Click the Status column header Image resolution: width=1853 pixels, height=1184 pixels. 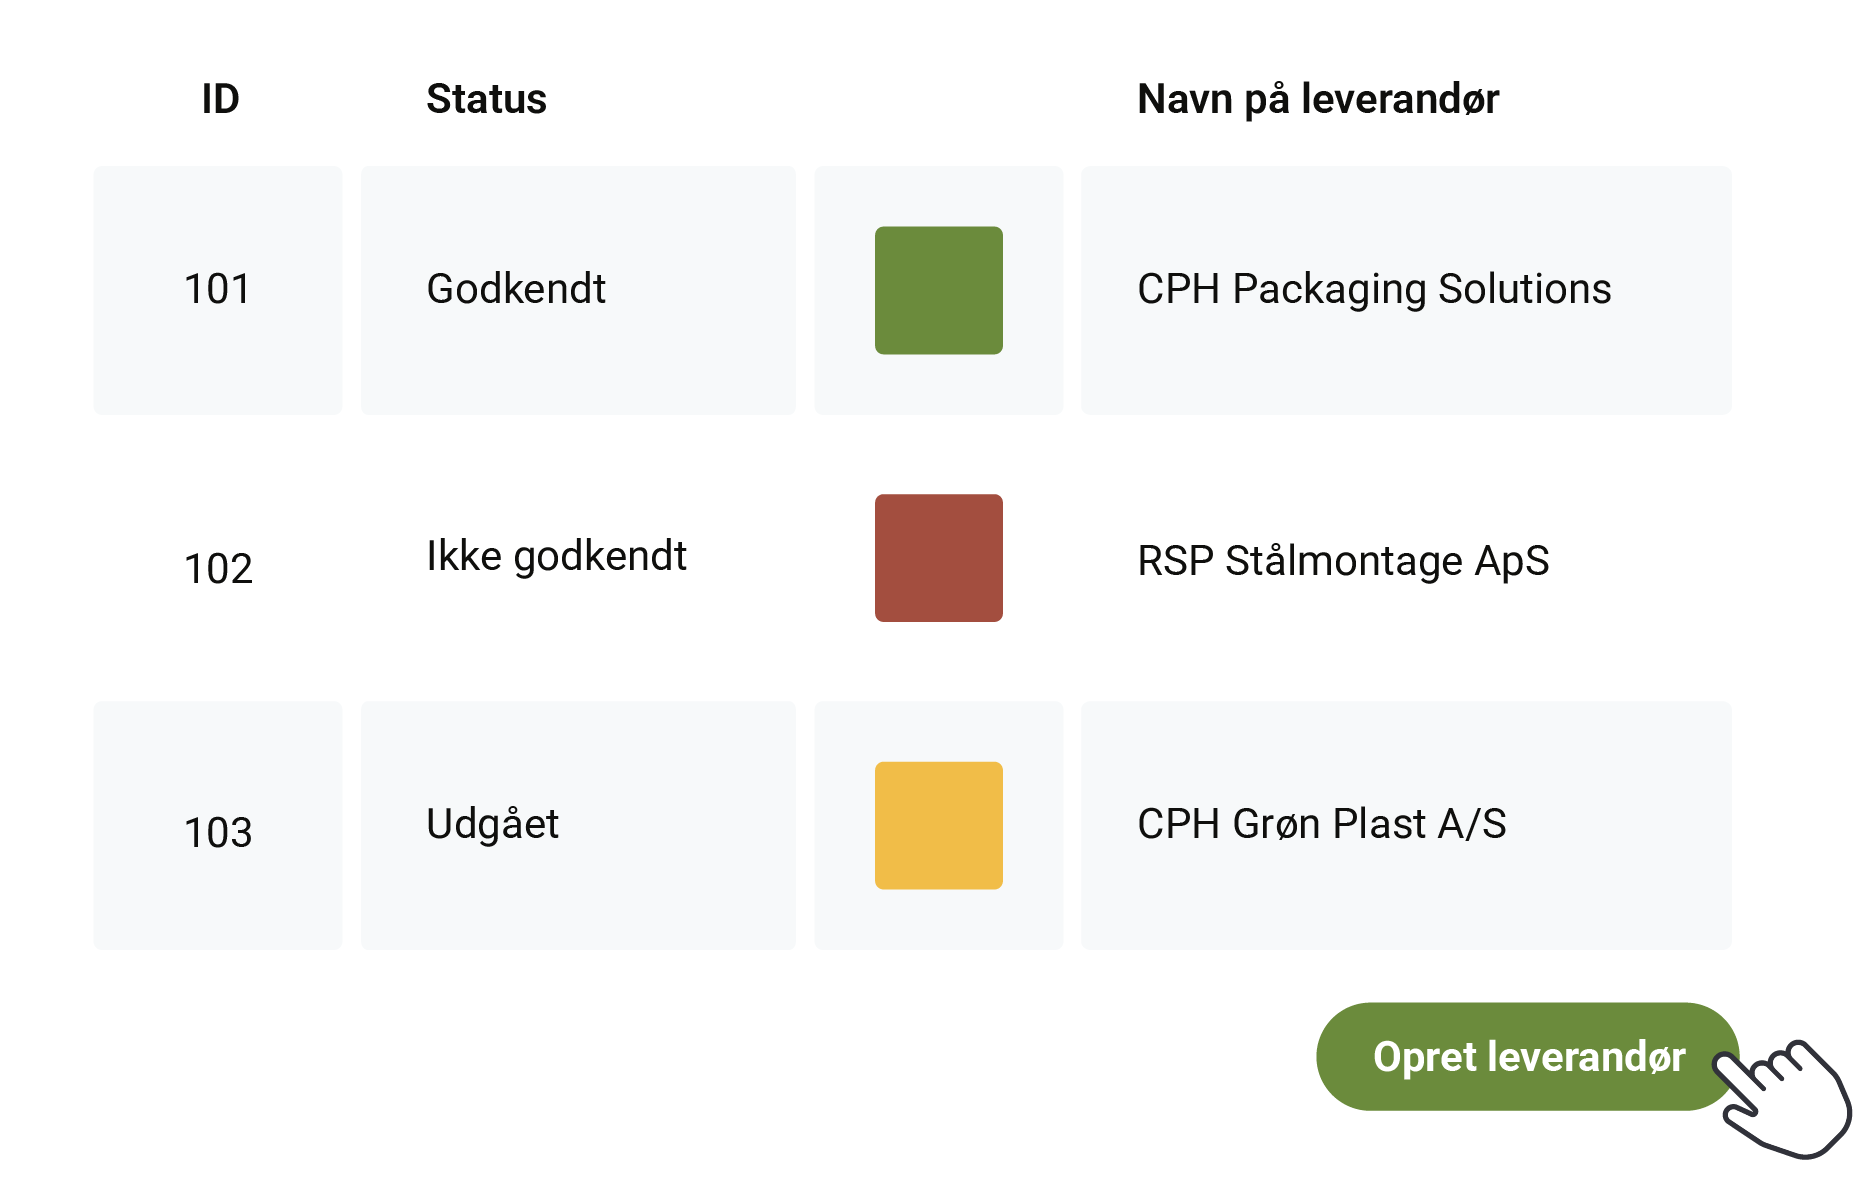tap(486, 99)
